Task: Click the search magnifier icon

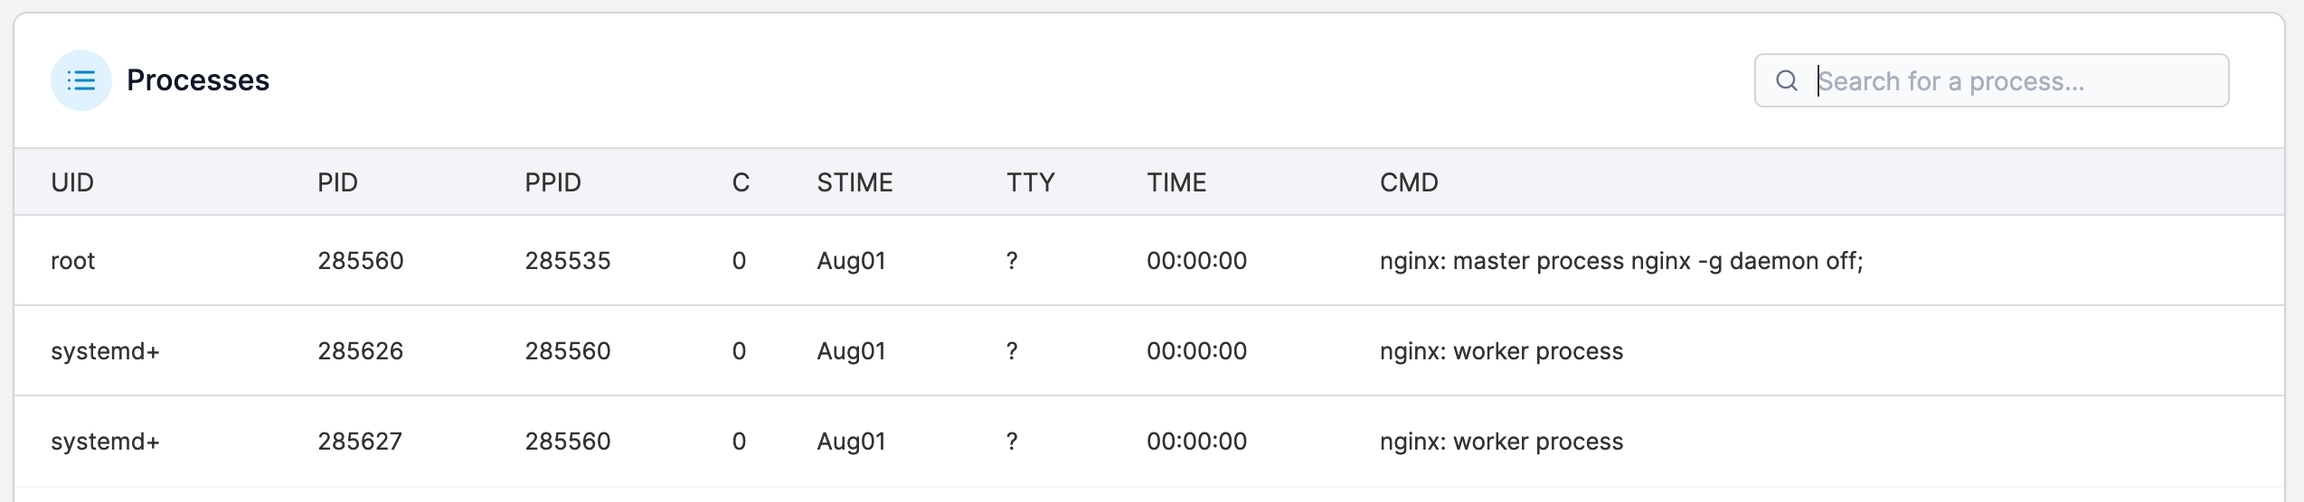Action: pyautogui.click(x=1786, y=81)
